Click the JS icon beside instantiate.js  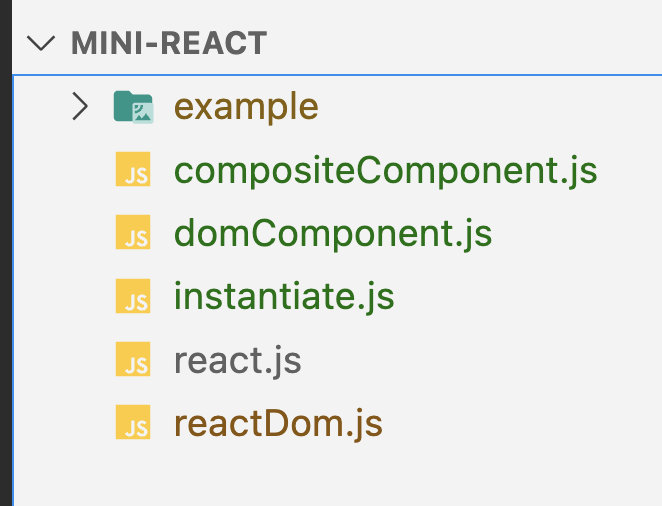133,297
